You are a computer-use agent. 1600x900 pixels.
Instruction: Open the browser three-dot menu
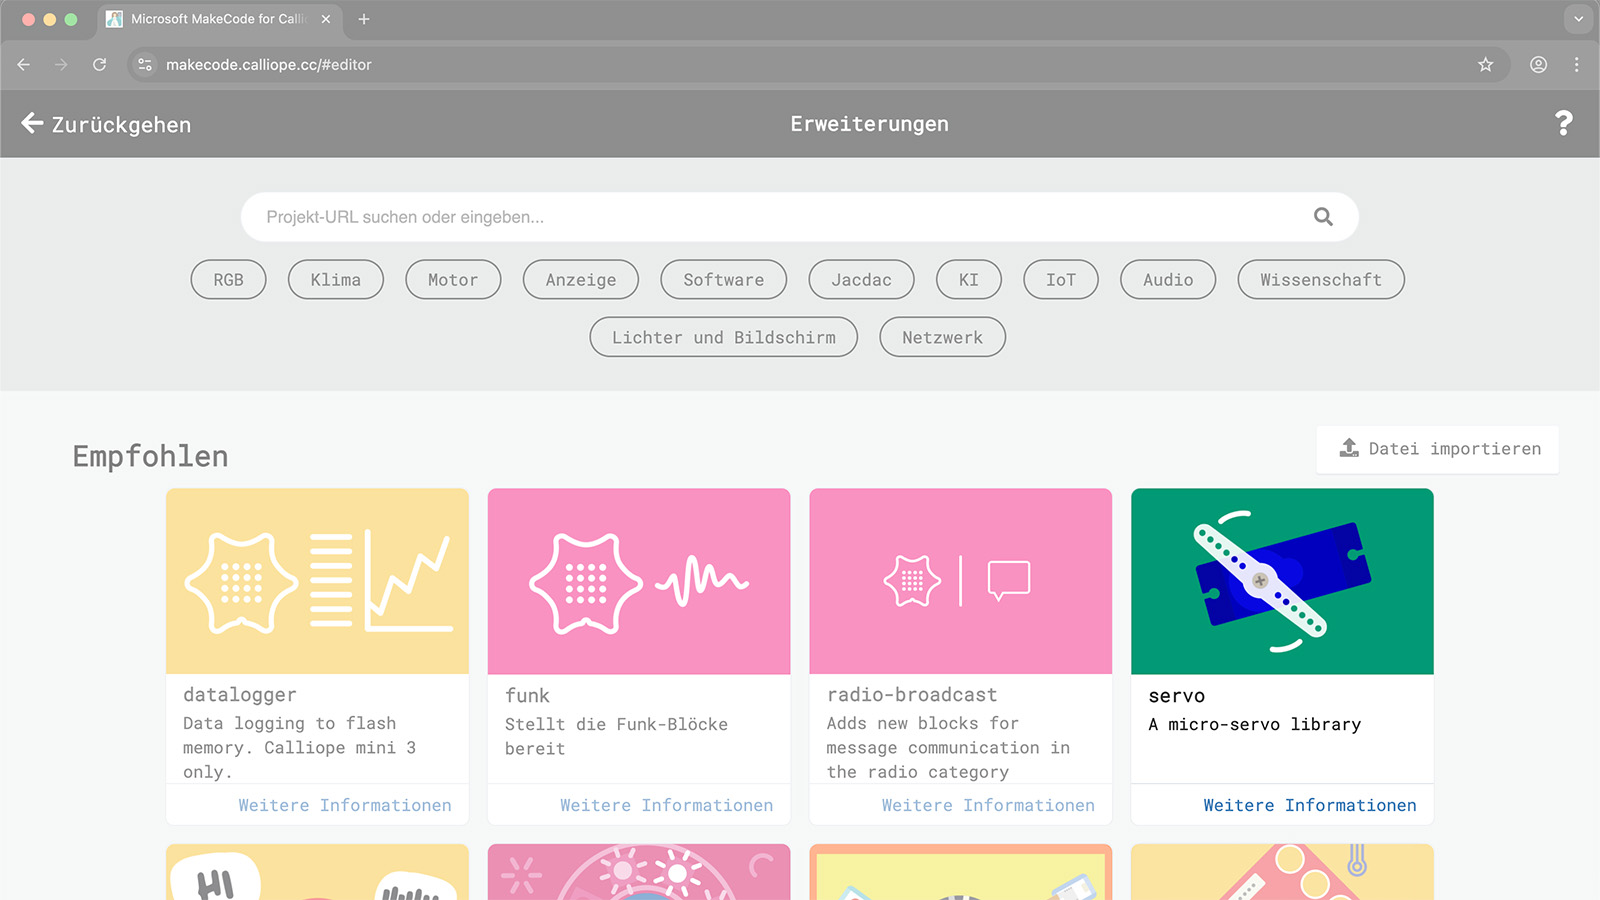[x=1576, y=65]
